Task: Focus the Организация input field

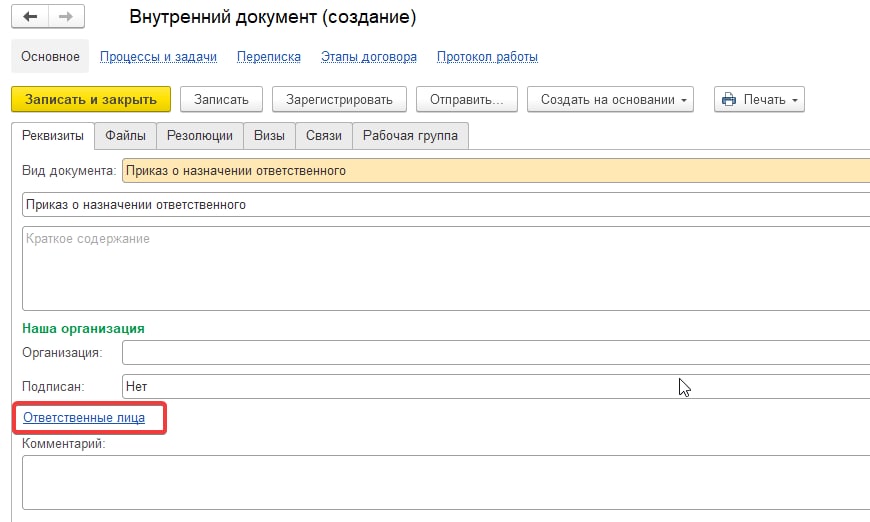Action: point(495,353)
